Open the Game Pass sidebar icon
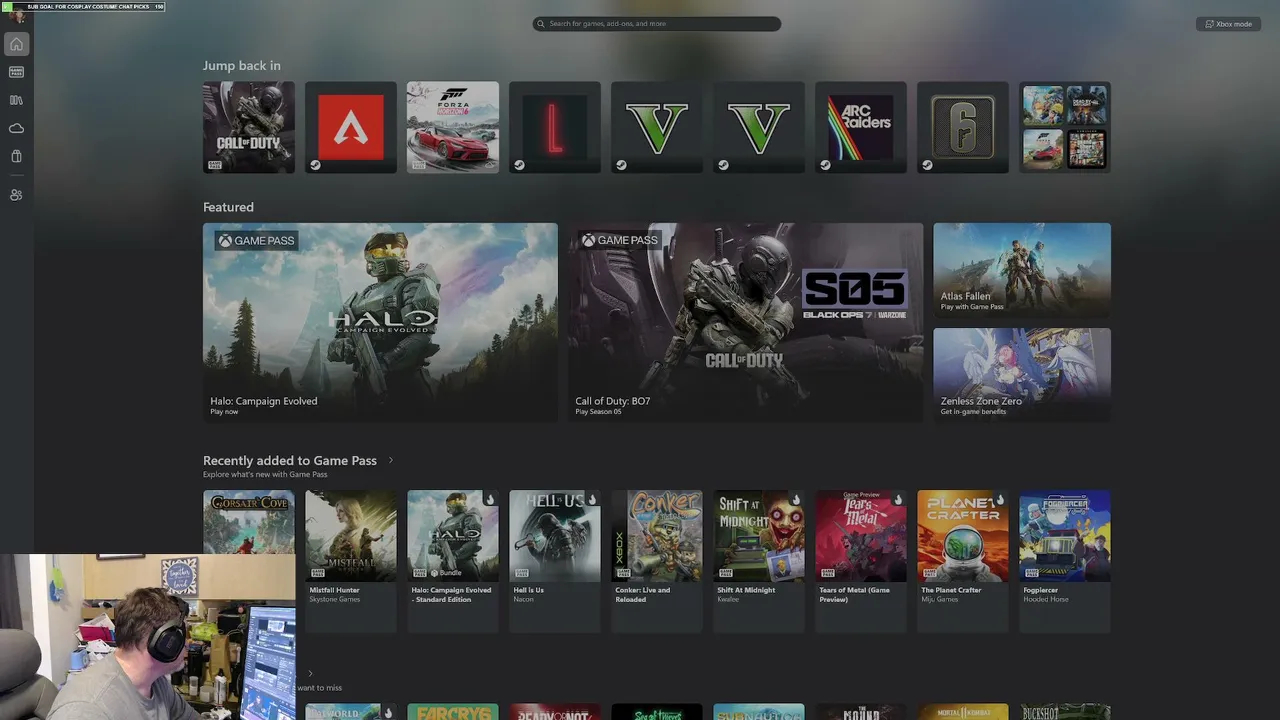1280x720 pixels. point(16,72)
